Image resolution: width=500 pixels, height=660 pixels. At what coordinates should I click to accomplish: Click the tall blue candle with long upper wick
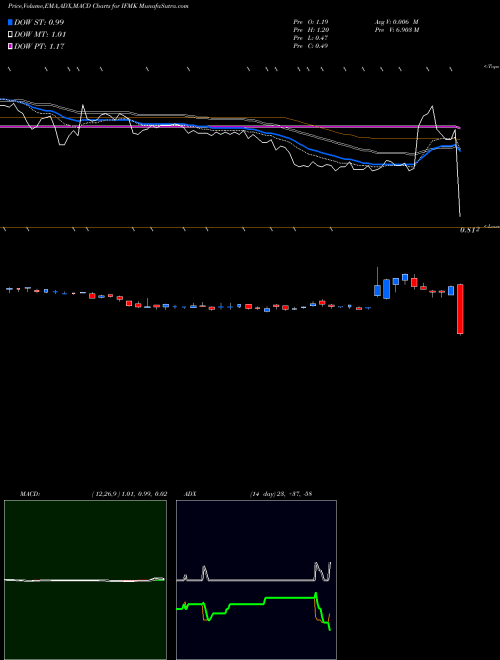(x=378, y=282)
